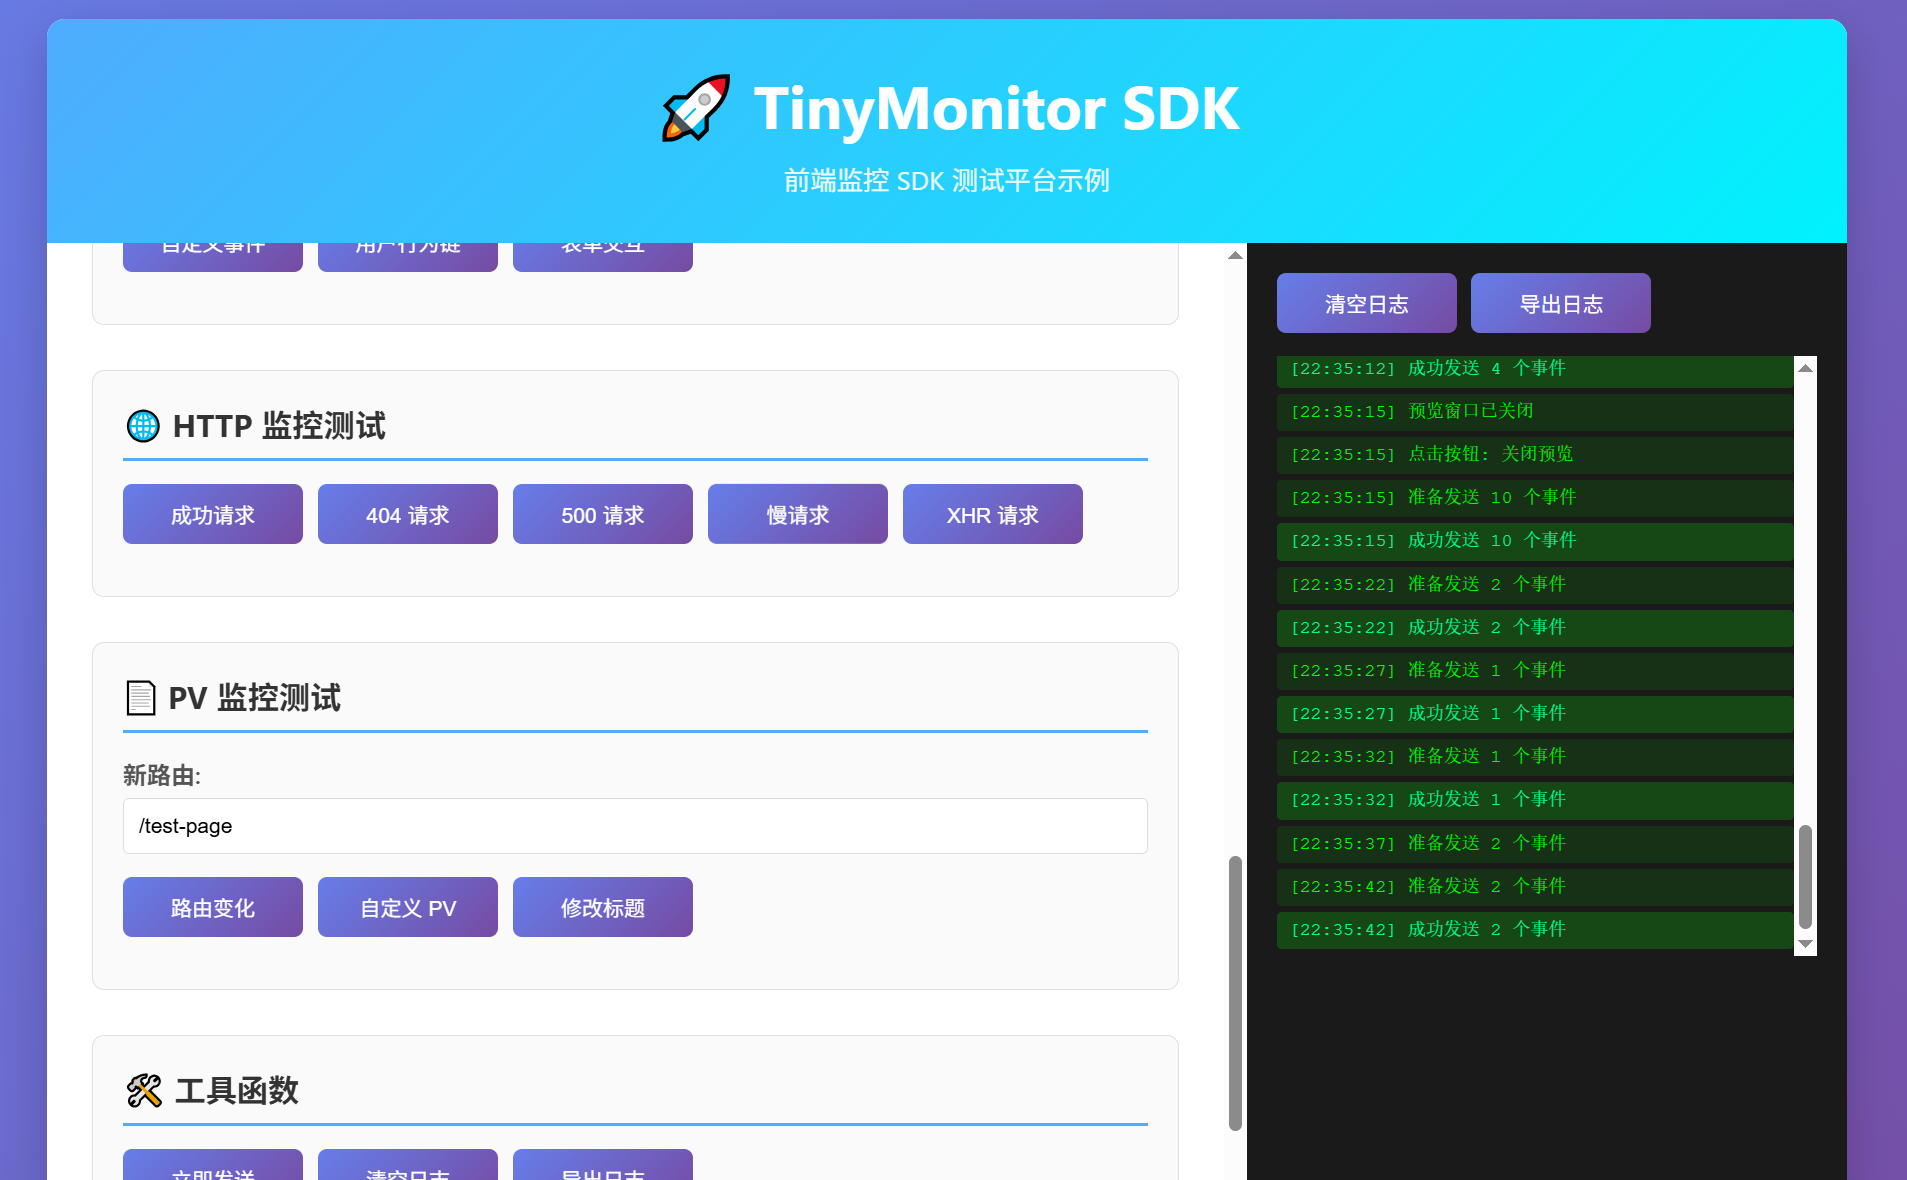Send a 成功请求 HTTP test
The width and height of the screenshot is (1907, 1180).
click(213, 514)
